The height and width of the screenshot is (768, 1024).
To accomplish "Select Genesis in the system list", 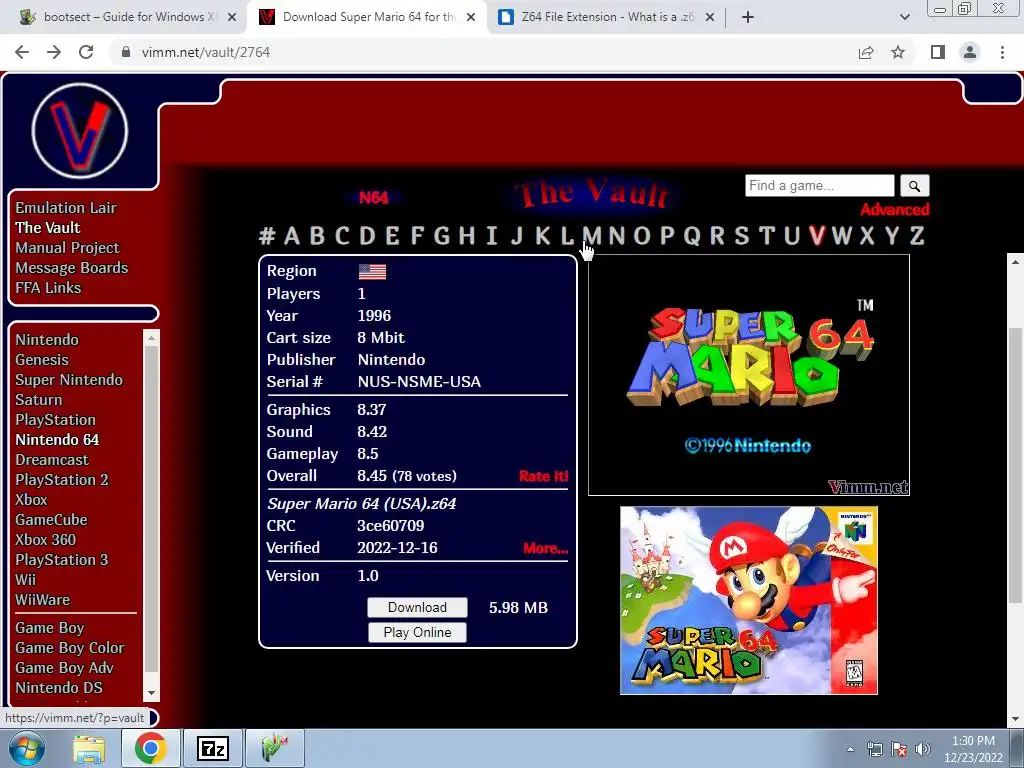I will [x=42, y=360].
